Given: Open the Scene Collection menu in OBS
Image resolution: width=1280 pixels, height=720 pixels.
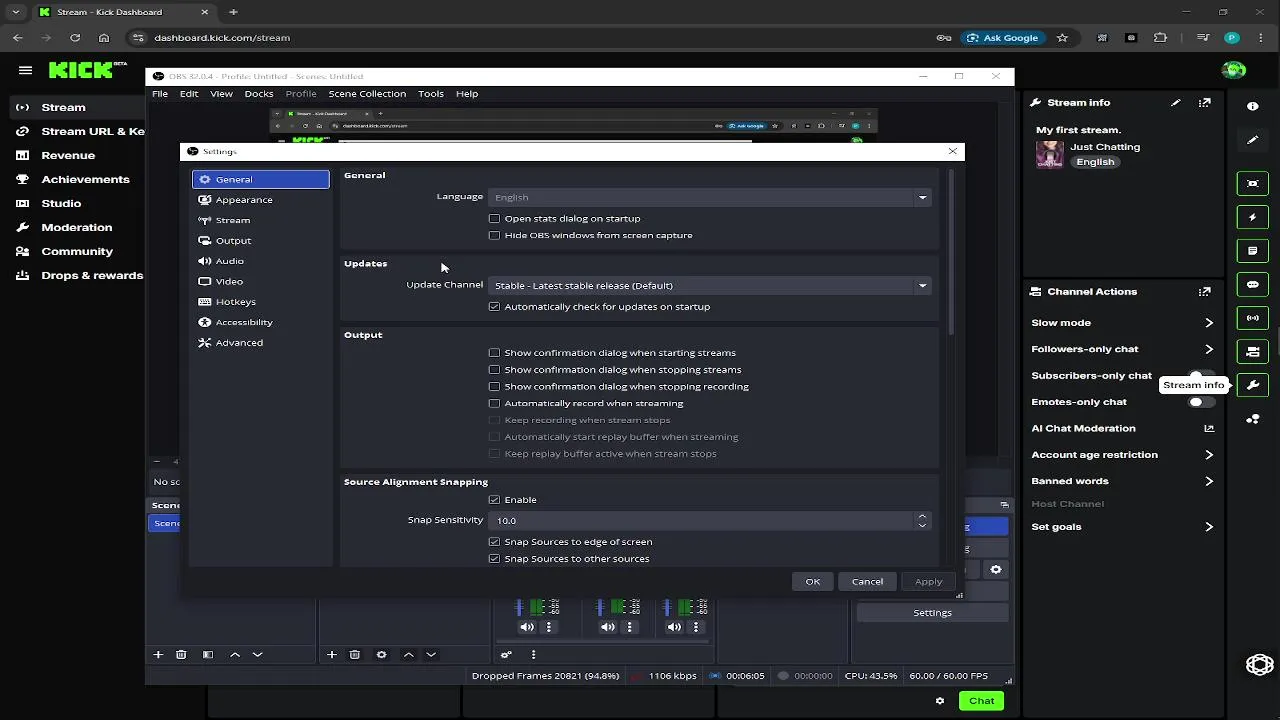Looking at the screenshot, I should (367, 94).
